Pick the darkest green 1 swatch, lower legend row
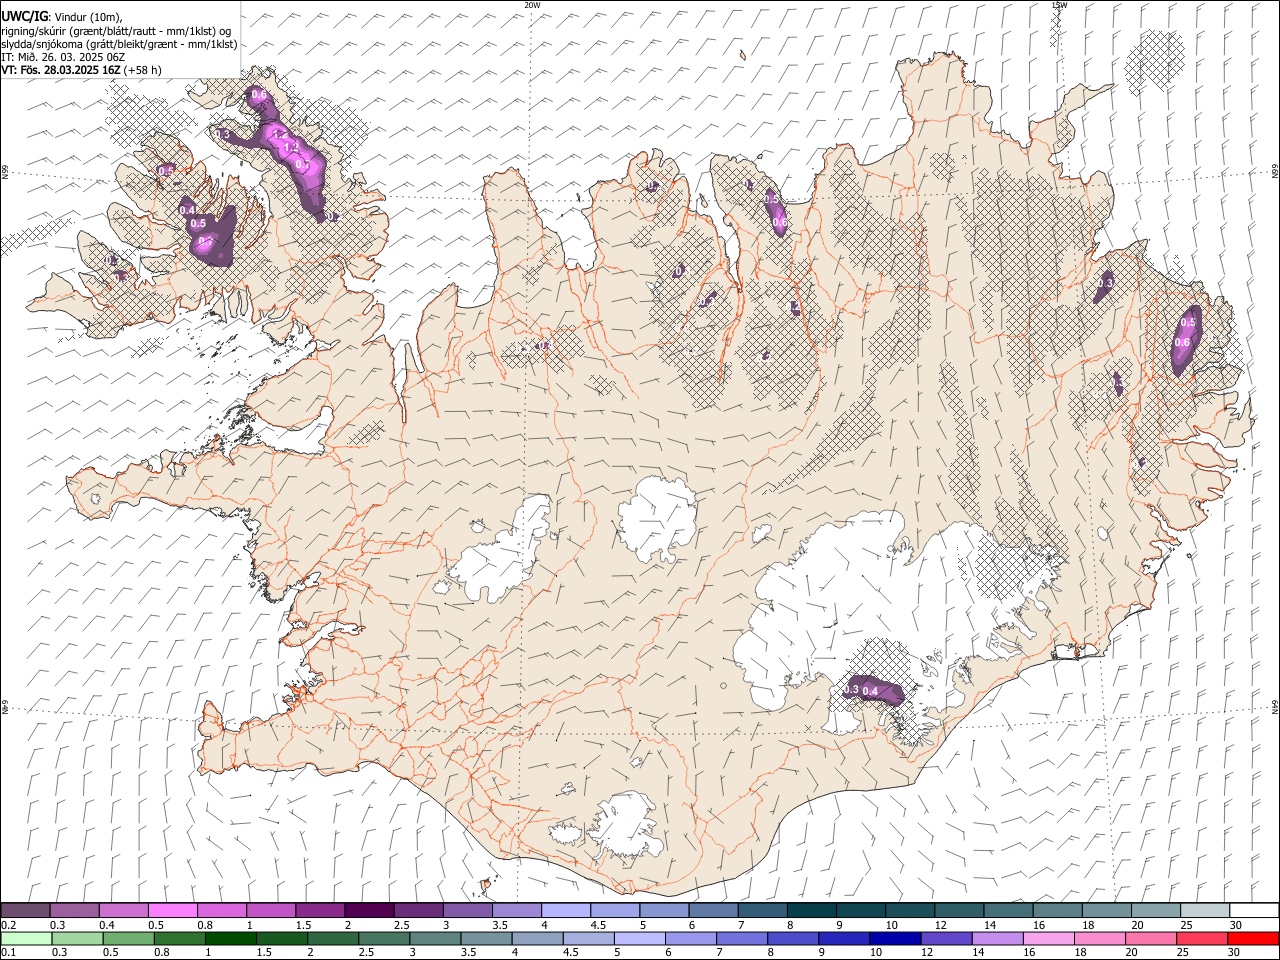Image resolution: width=1280 pixels, height=960 pixels. click(x=230, y=938)
